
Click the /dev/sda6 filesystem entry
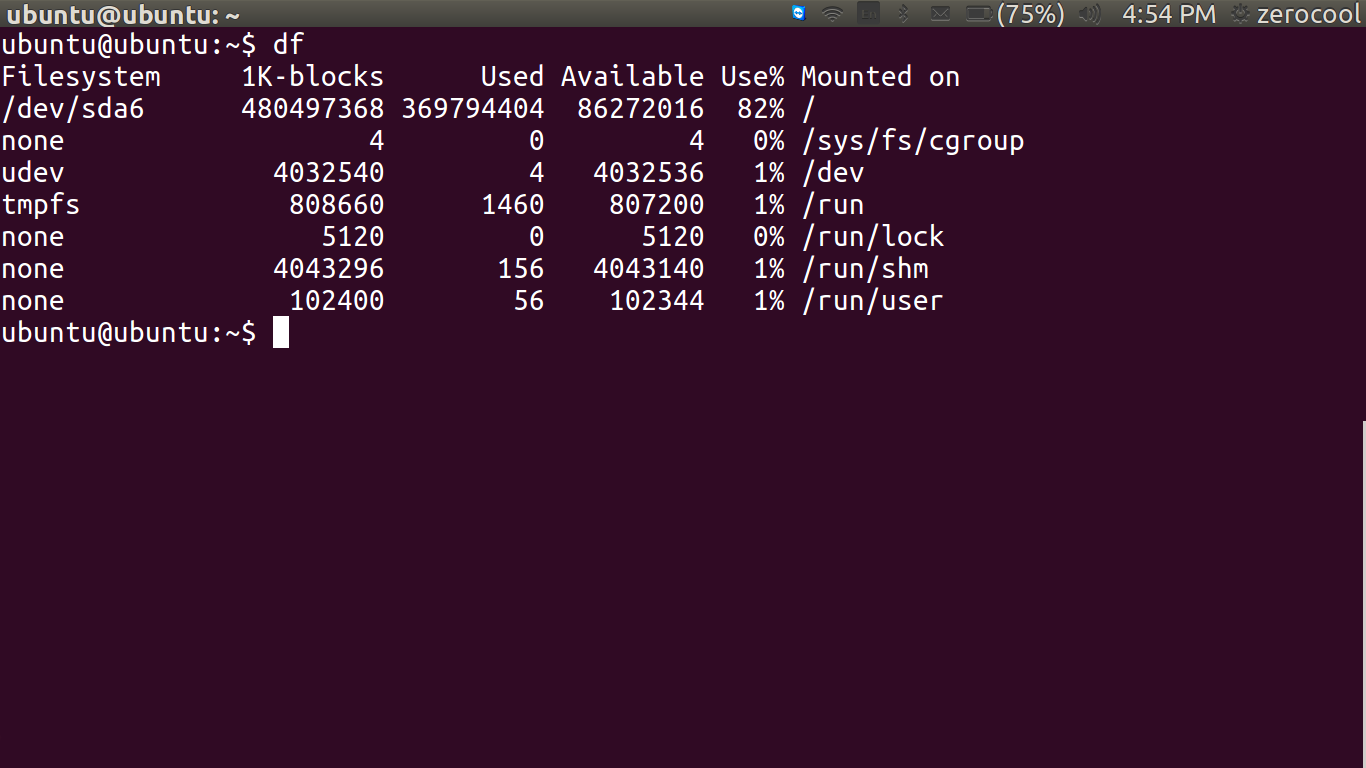coord(72,108)
